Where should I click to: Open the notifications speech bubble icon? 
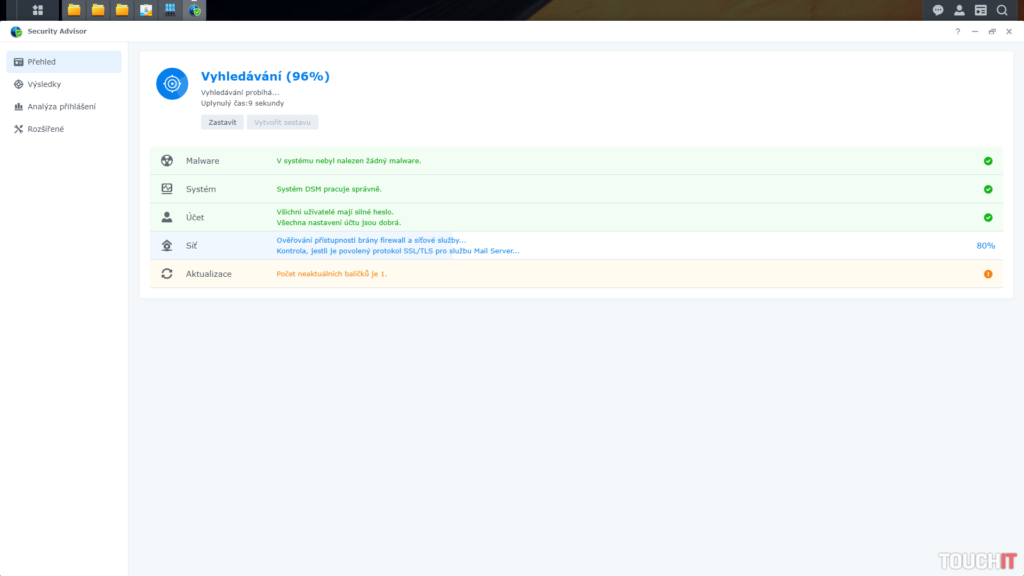click(938, 10)
